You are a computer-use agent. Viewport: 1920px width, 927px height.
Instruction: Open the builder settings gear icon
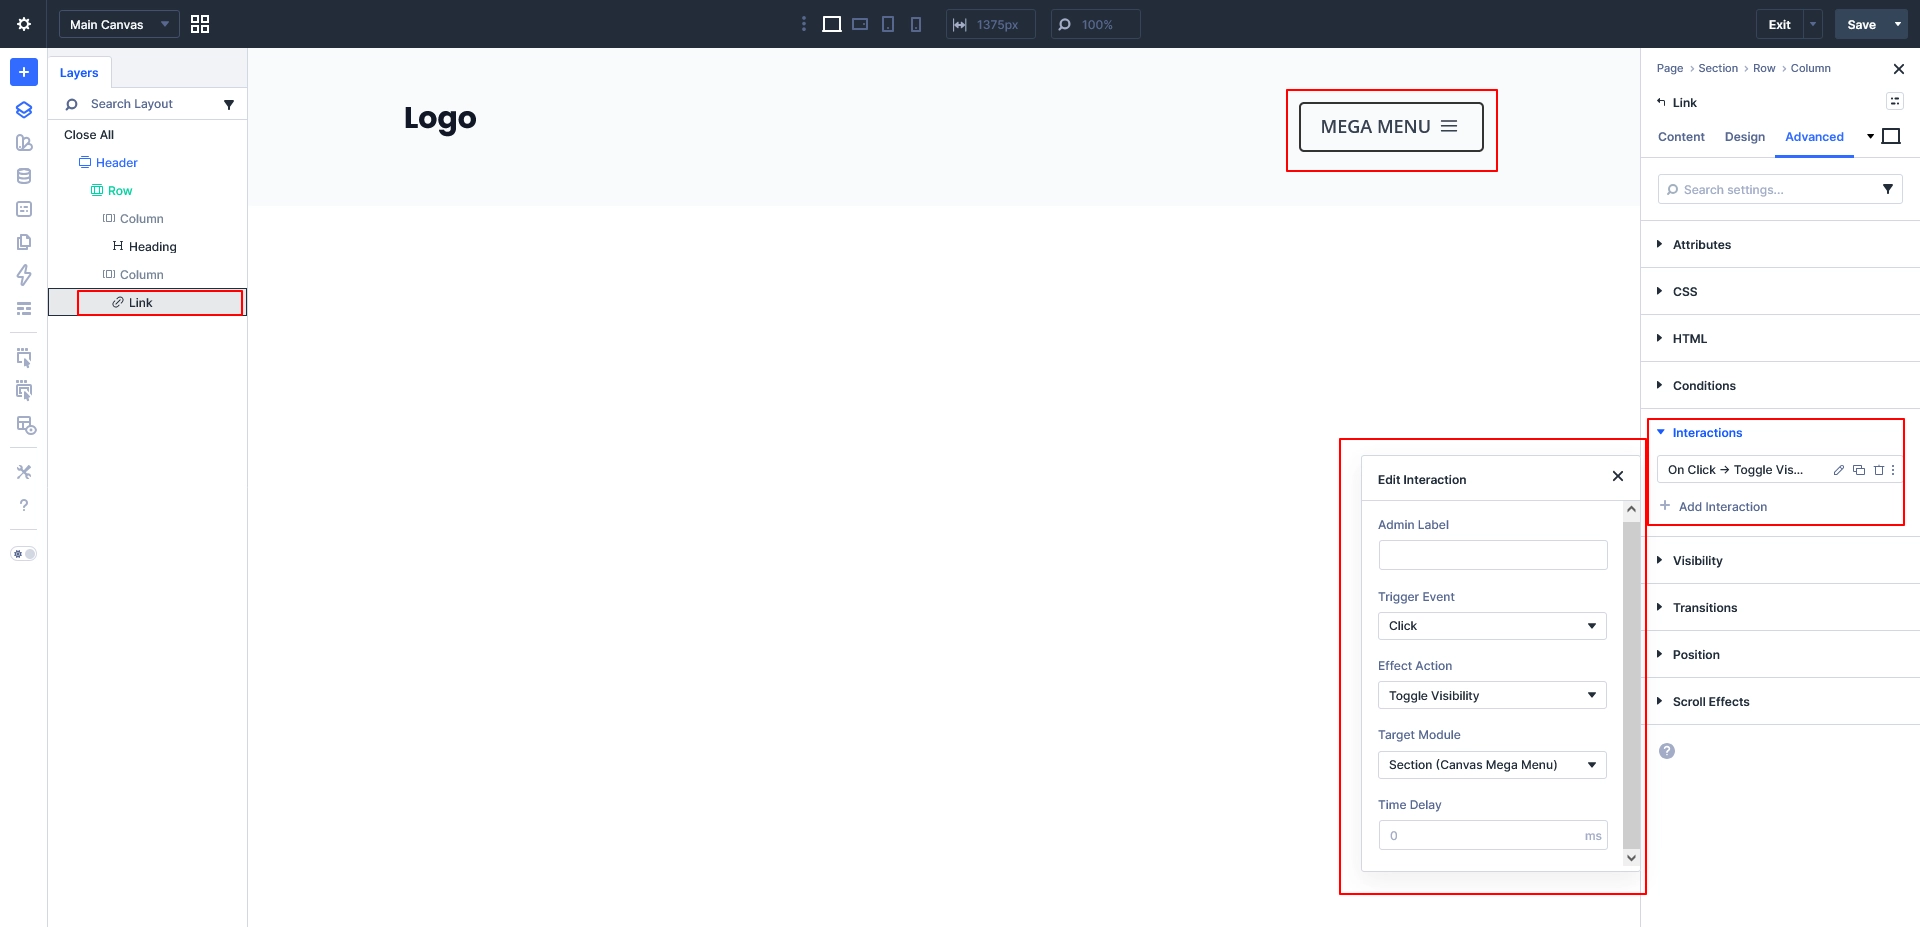pyautogui.click(x=24, y=24)
